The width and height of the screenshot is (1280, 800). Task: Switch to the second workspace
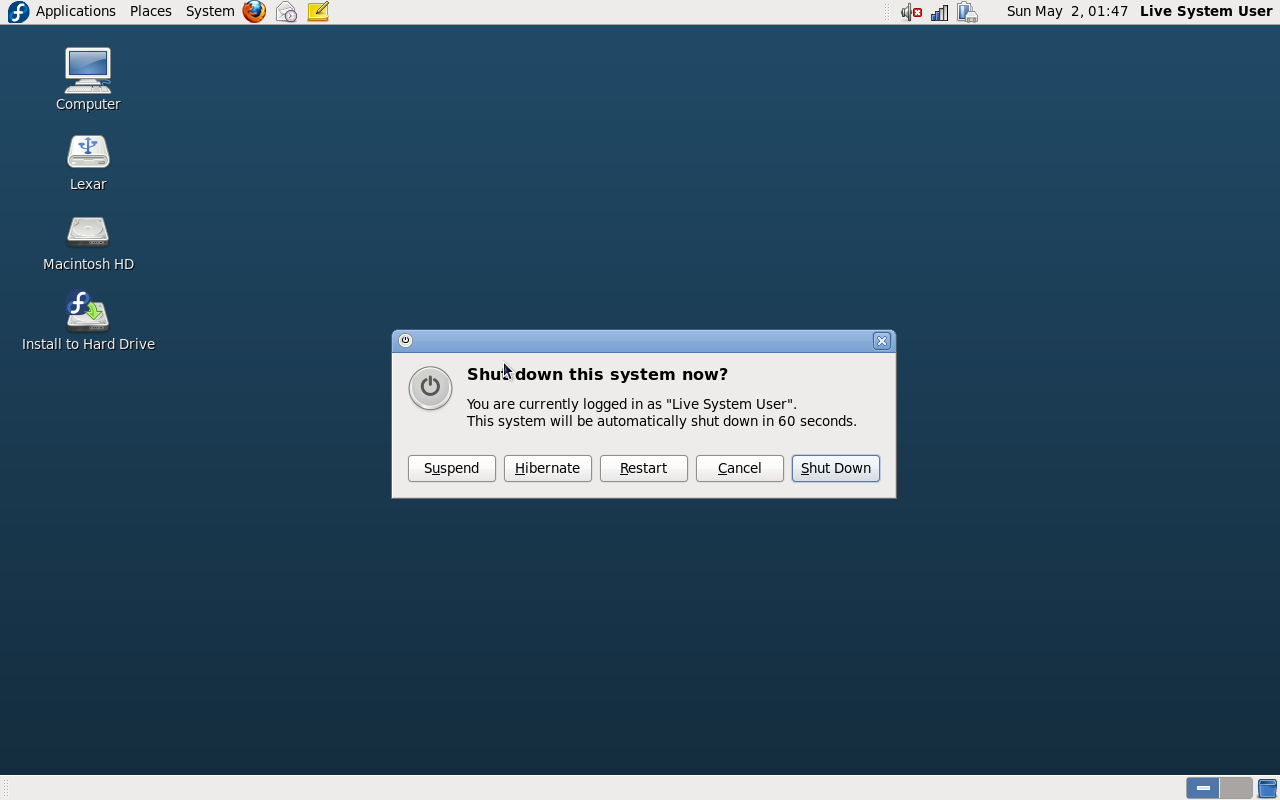point(1236,788)
